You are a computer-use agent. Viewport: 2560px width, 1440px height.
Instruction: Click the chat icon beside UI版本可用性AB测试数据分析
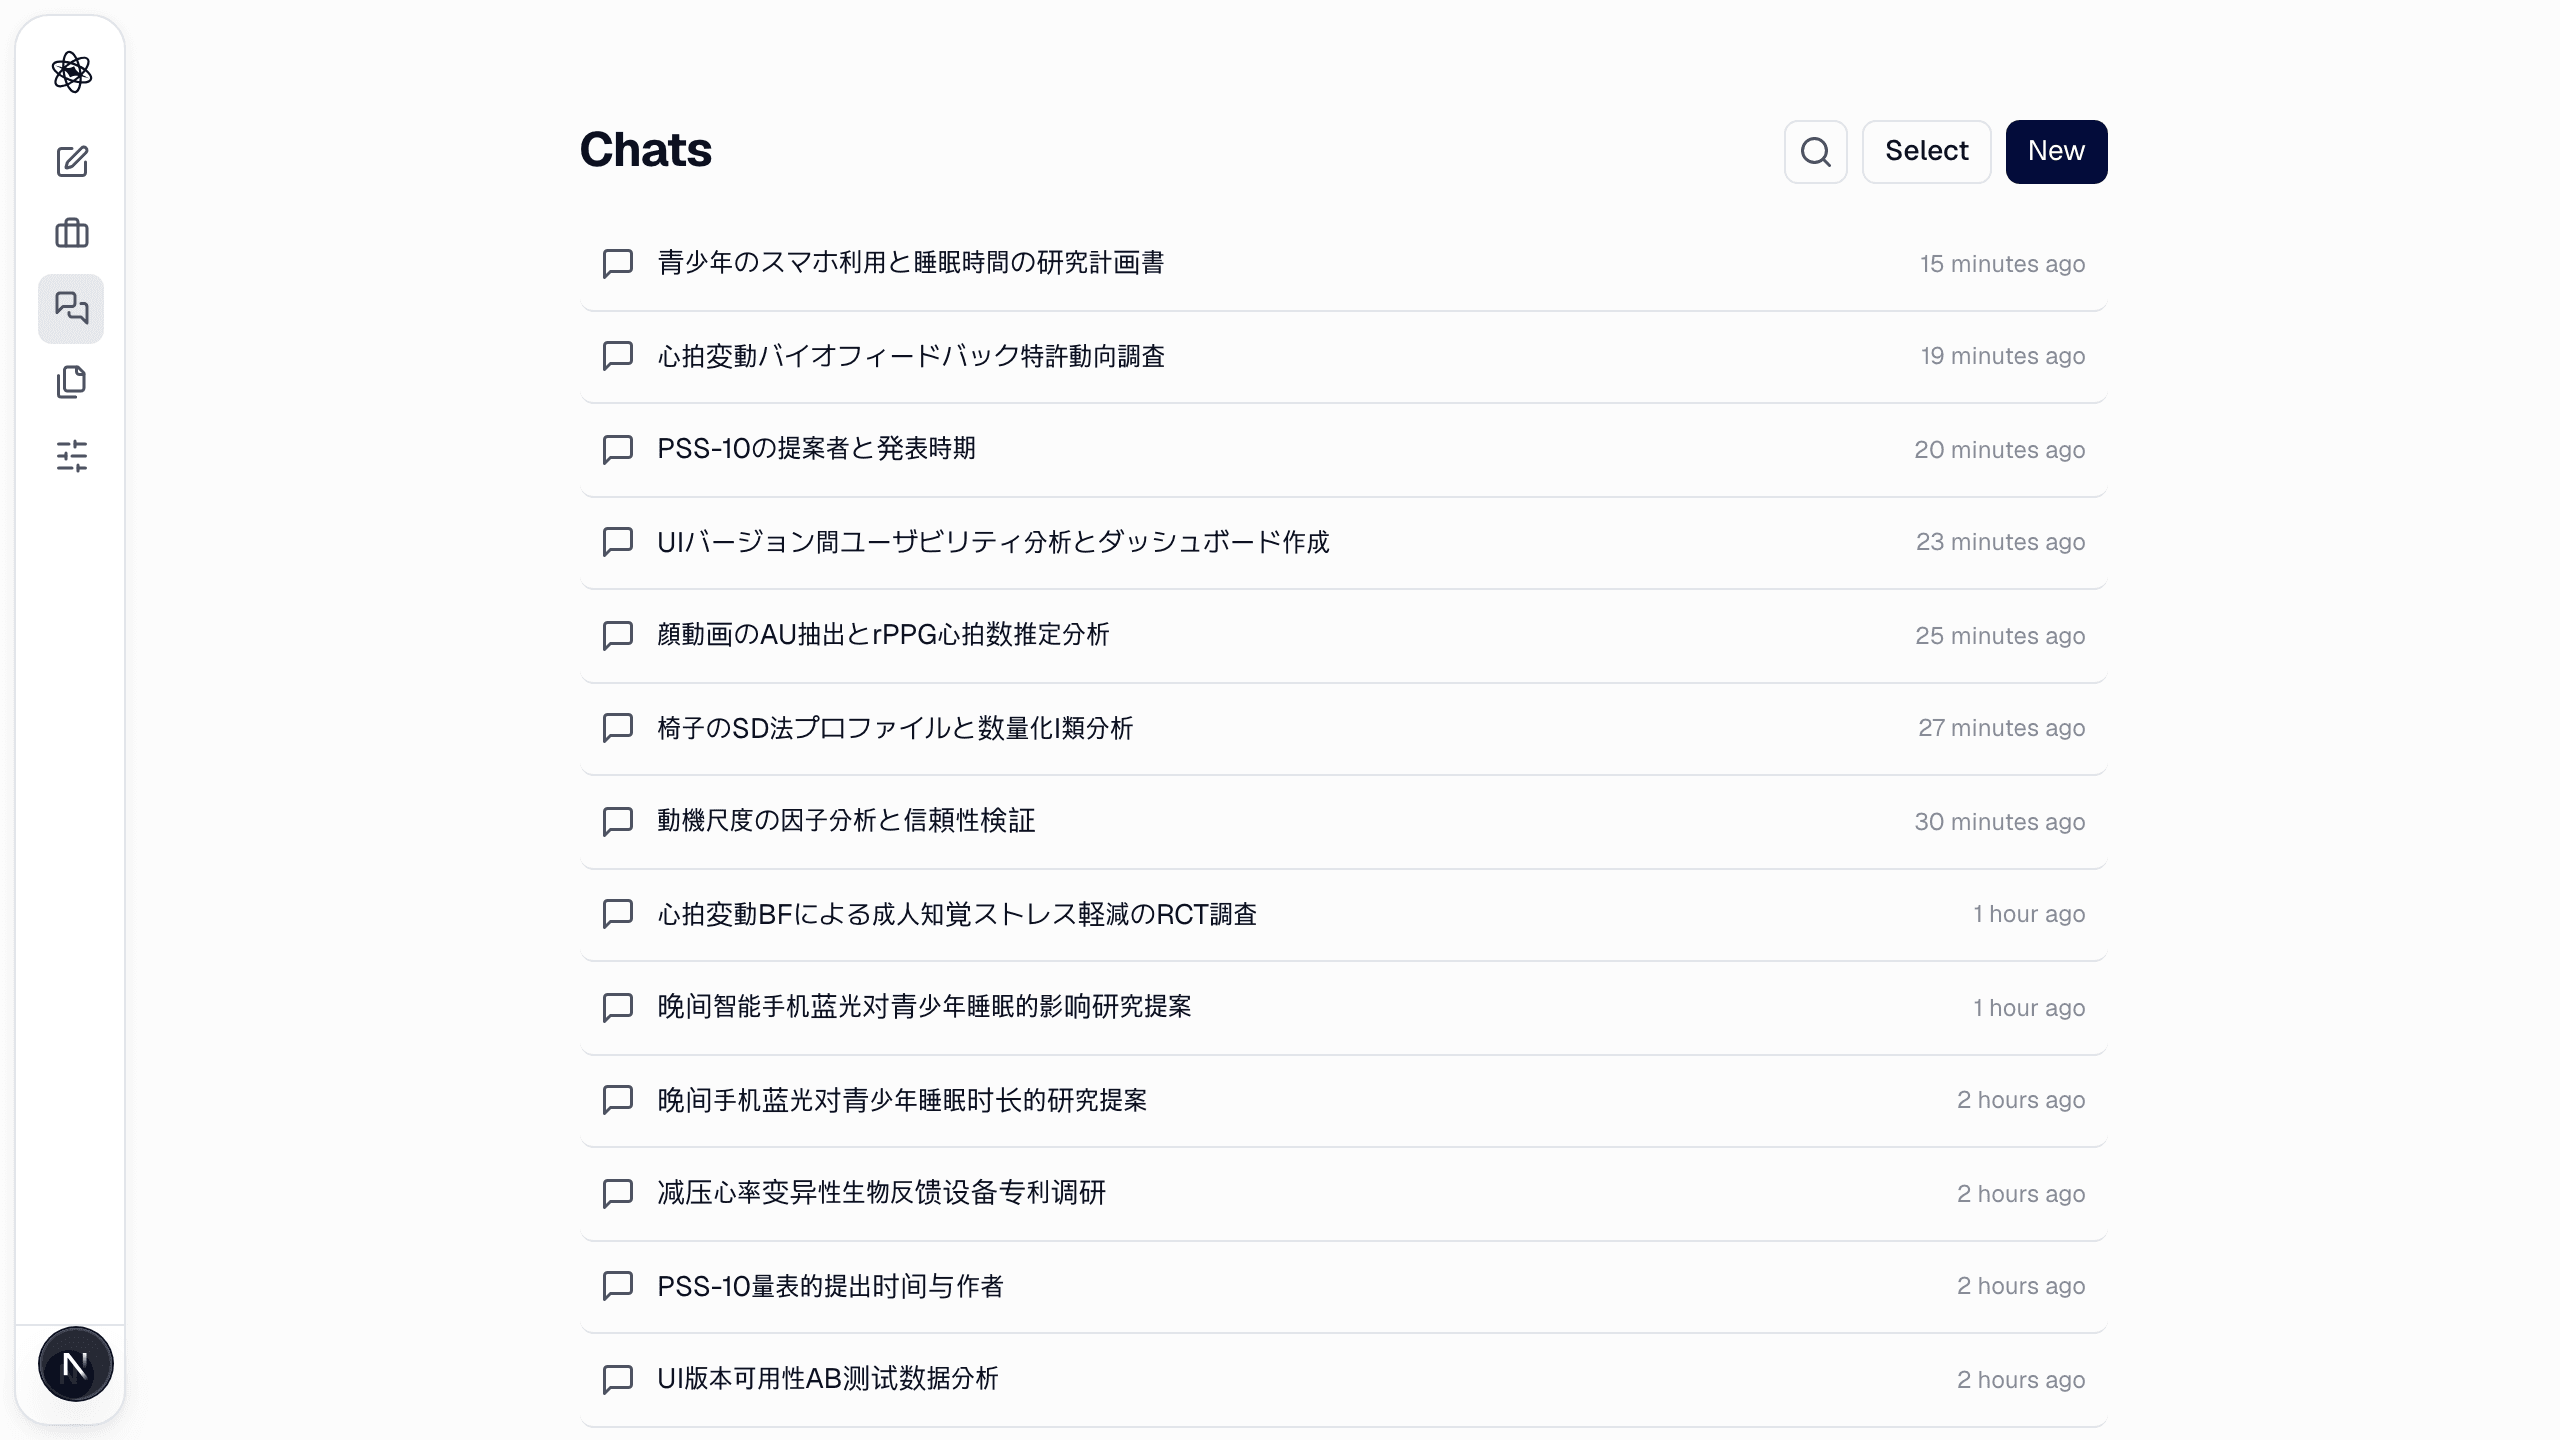[x=618, y=1380]
